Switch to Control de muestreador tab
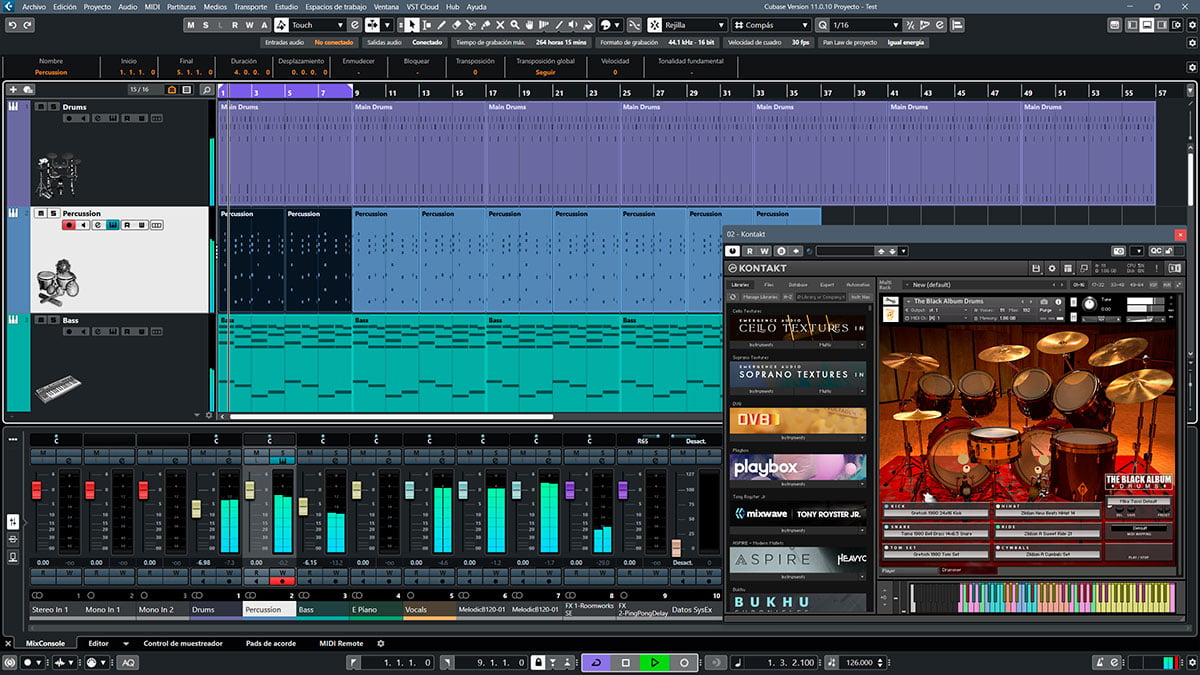The image size is (1200, 675). coord(183,643)
